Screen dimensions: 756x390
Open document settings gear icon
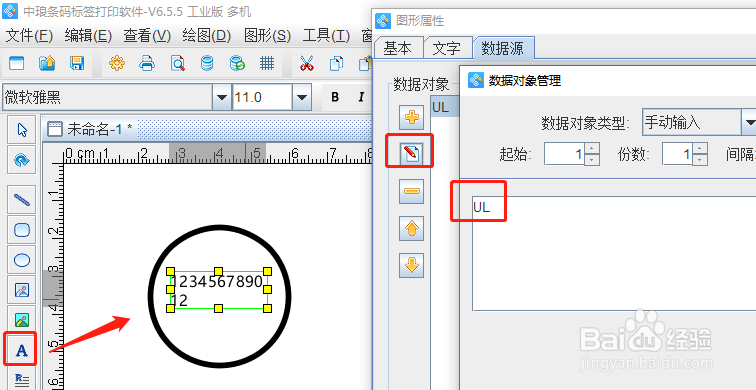click(117, 63)
